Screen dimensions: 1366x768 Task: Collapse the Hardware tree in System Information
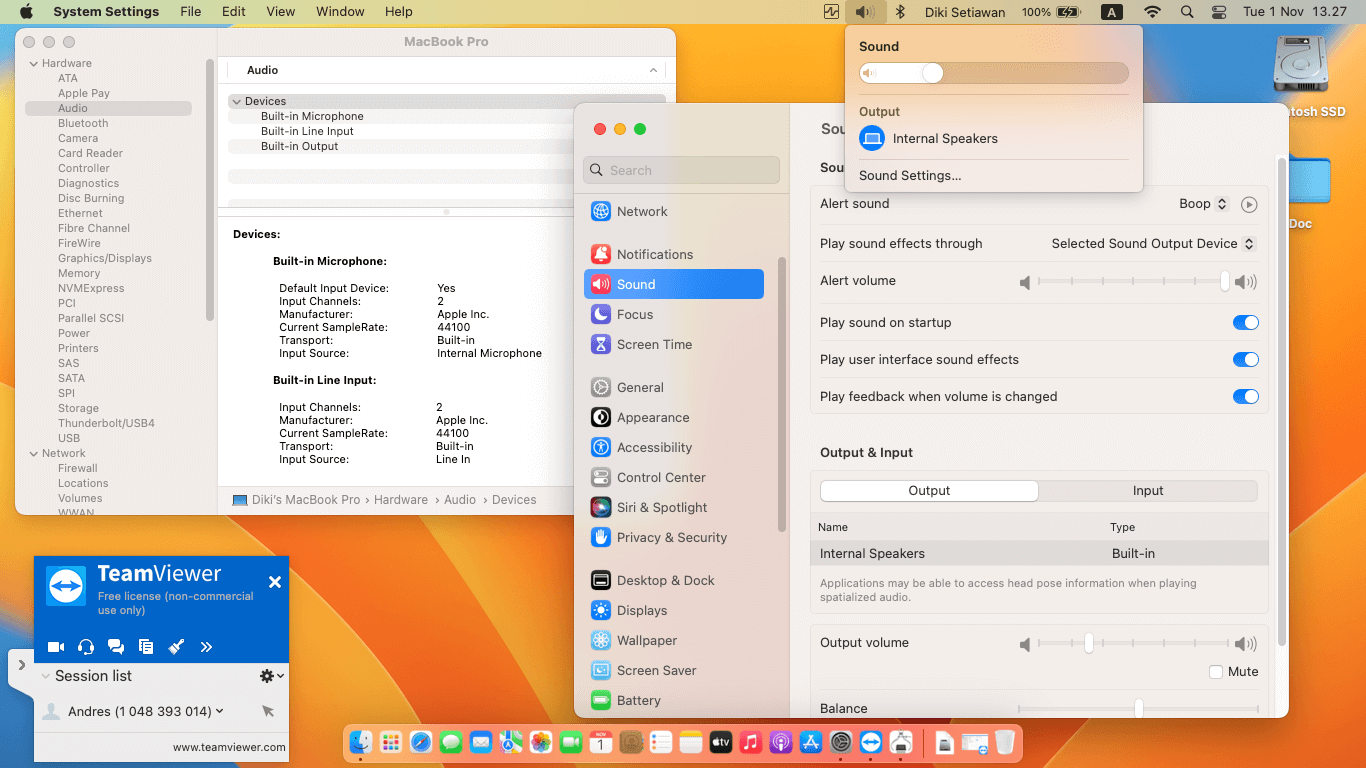[32, 63]
